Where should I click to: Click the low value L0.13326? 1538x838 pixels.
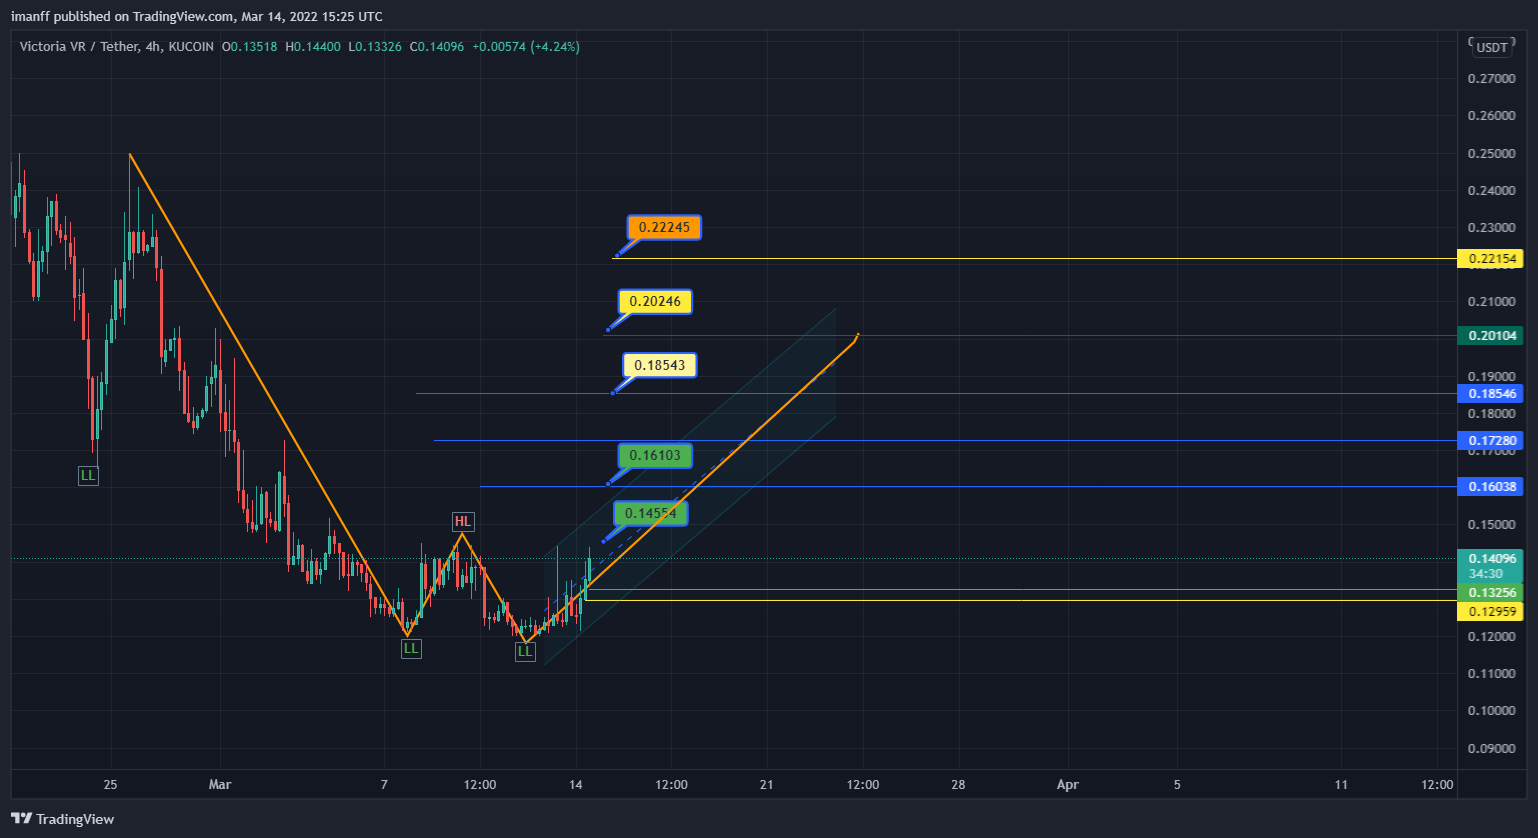click(x=376, y=47)
